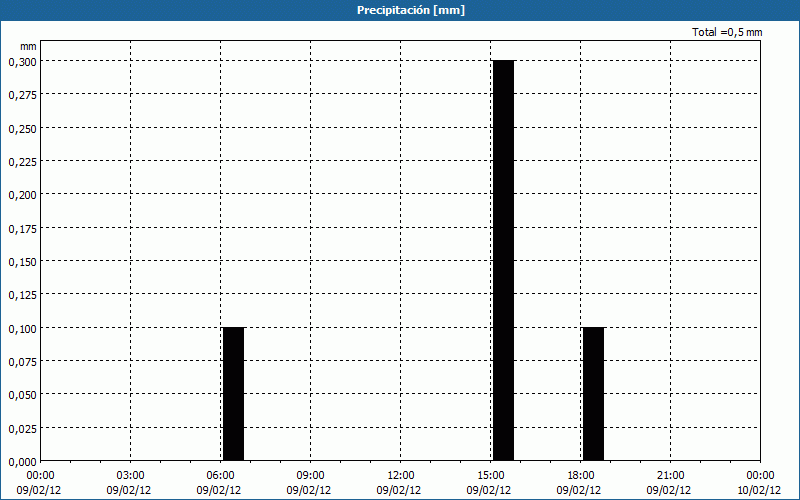Select the 0,025 axis label
Screen dimensions: 800x500
(22, 429)
